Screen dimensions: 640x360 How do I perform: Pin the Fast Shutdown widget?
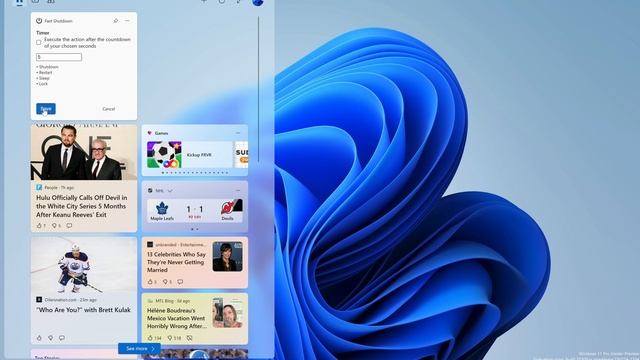point(116,20)
